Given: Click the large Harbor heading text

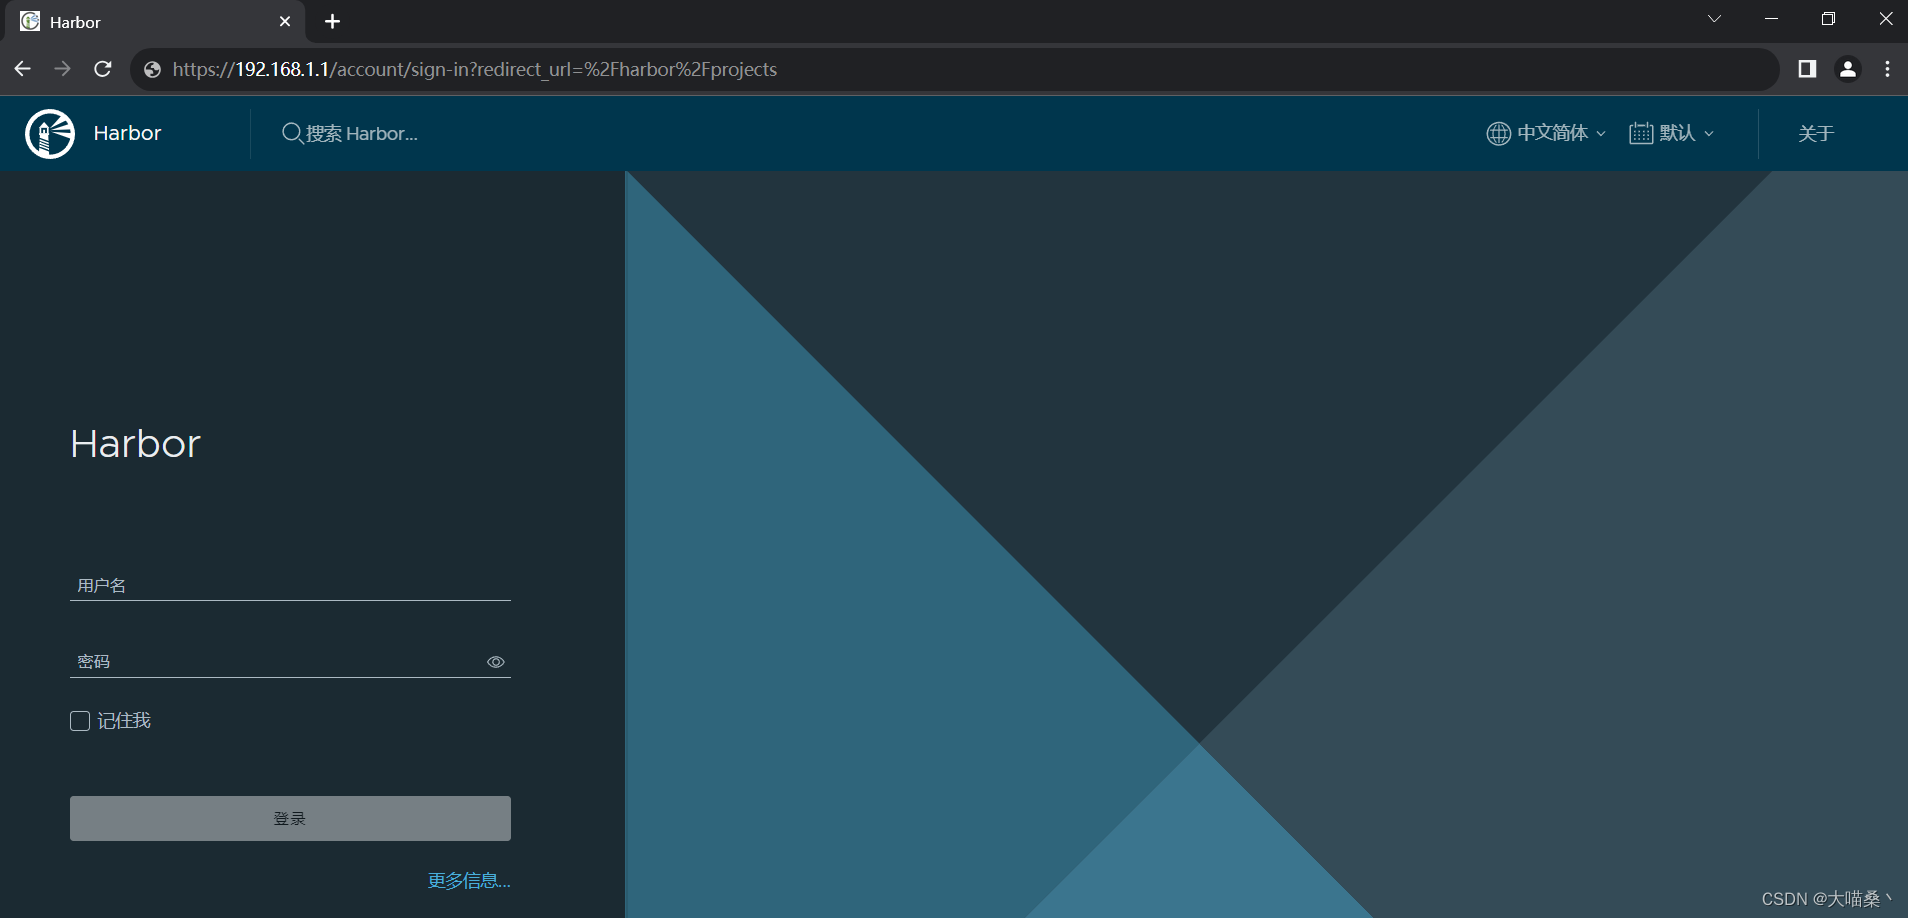Looking at the screenshot, I should (x=136, y=444).
